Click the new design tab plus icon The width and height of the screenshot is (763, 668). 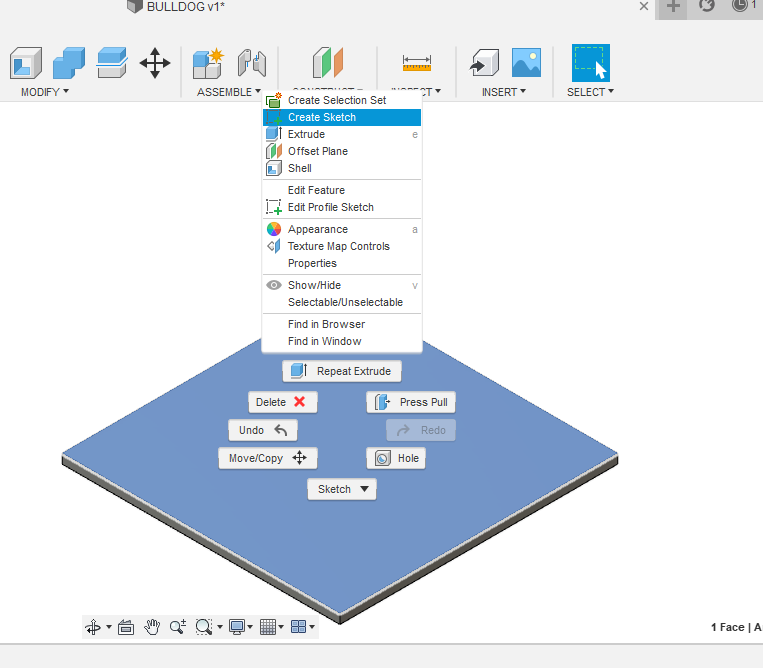pyautogui.click(x=673, y=7)
